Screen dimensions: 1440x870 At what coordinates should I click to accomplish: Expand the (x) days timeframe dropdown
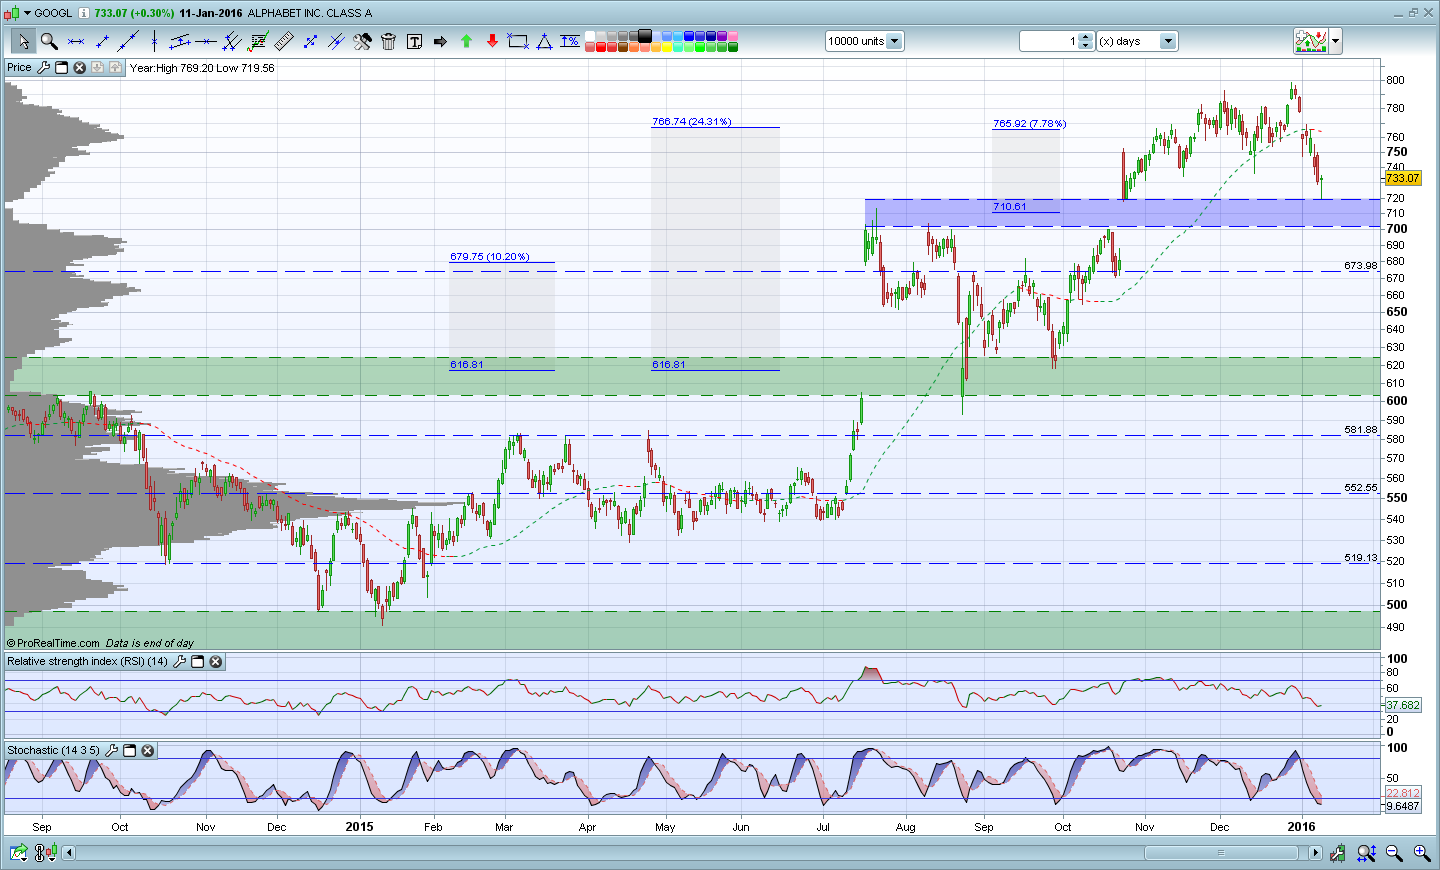click(x=1167, y=41)
